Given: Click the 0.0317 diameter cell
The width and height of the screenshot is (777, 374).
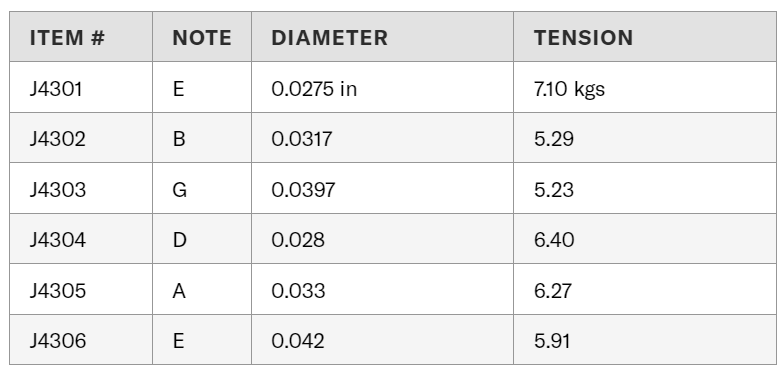Looking at the screenshot, I should tap(382, 138).
